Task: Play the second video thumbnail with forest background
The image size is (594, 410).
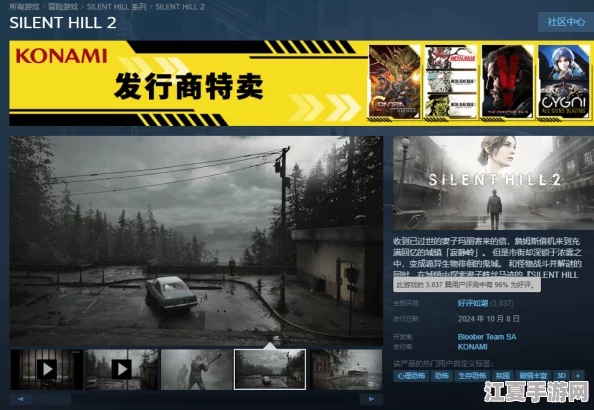Action: point(122,369)
